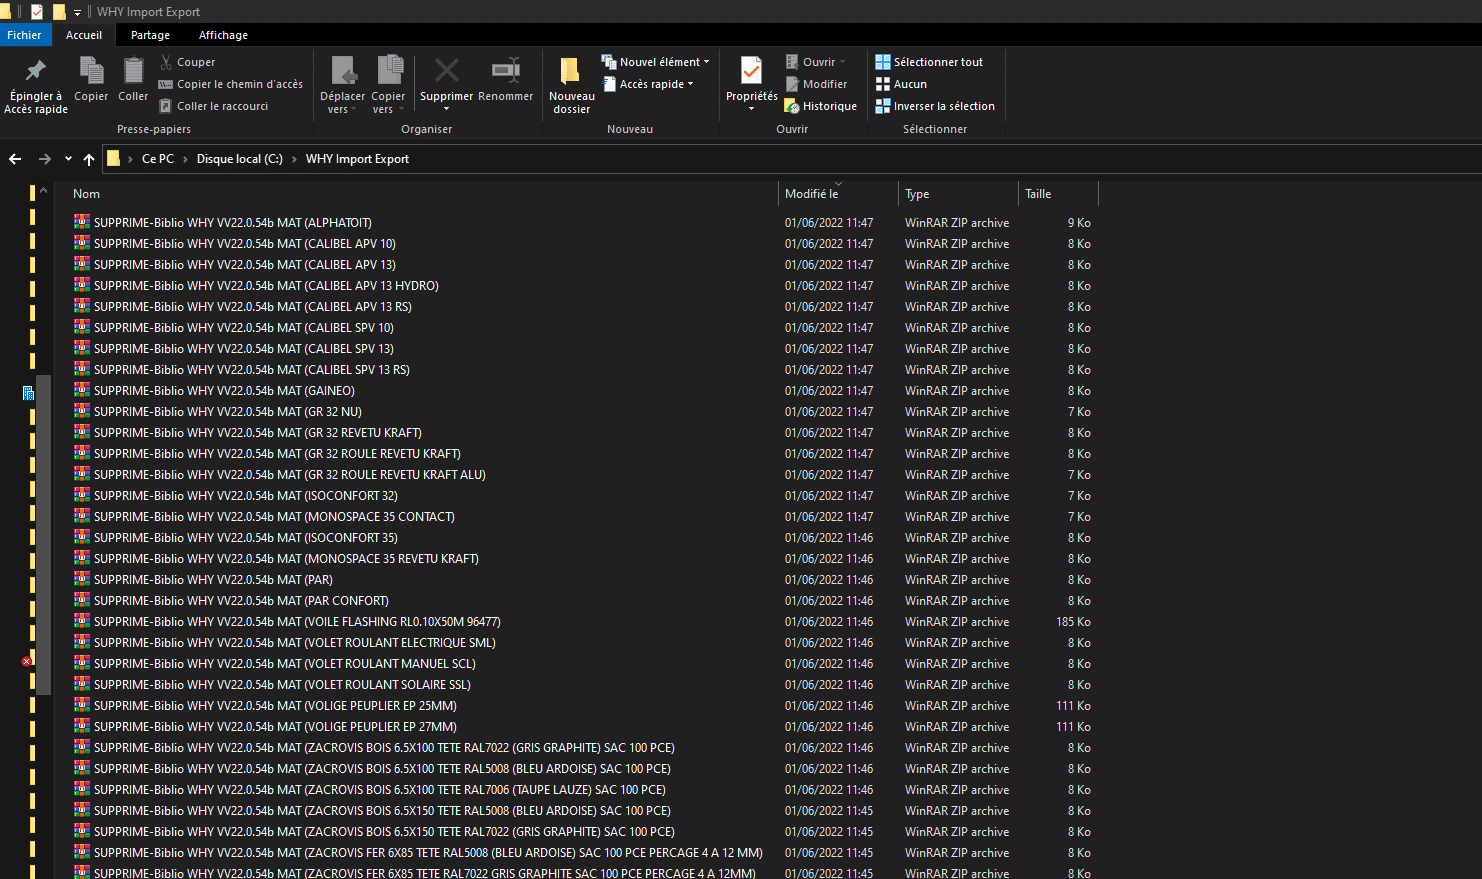Click the Coller paste icon

pyautogui.click(x=133, y=80)
